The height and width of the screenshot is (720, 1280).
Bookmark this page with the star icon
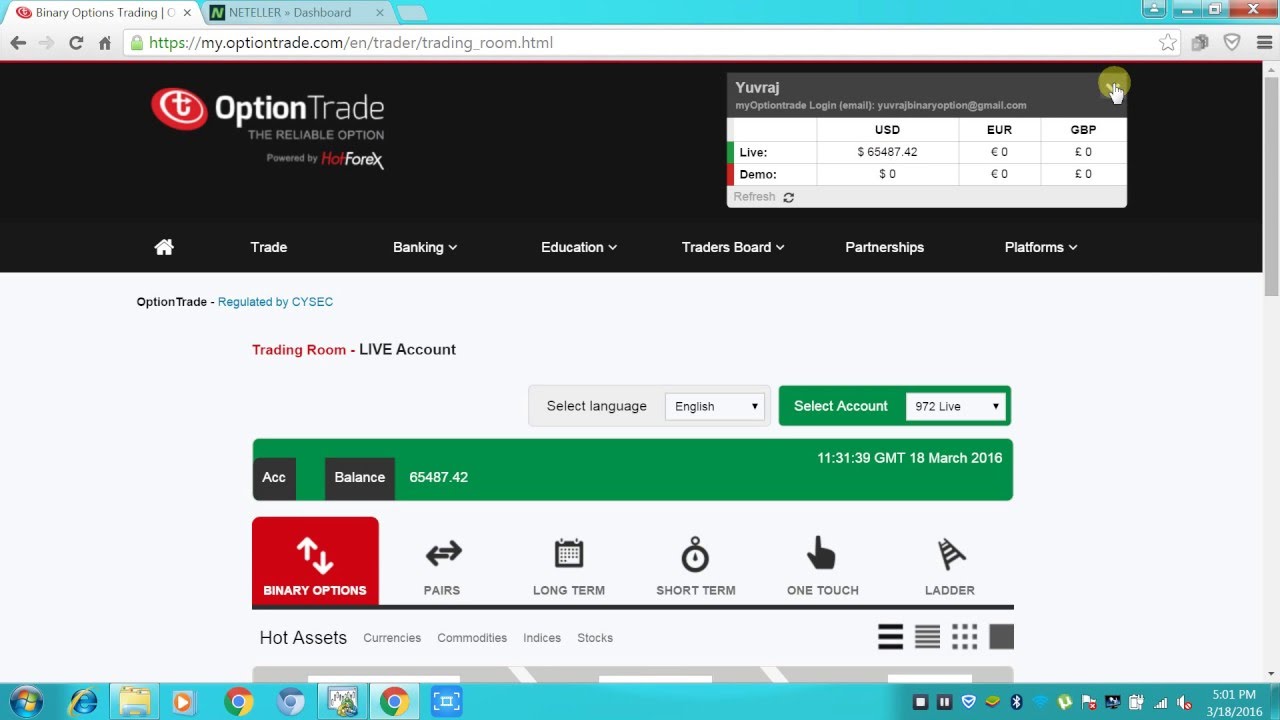coord(1167,43)
